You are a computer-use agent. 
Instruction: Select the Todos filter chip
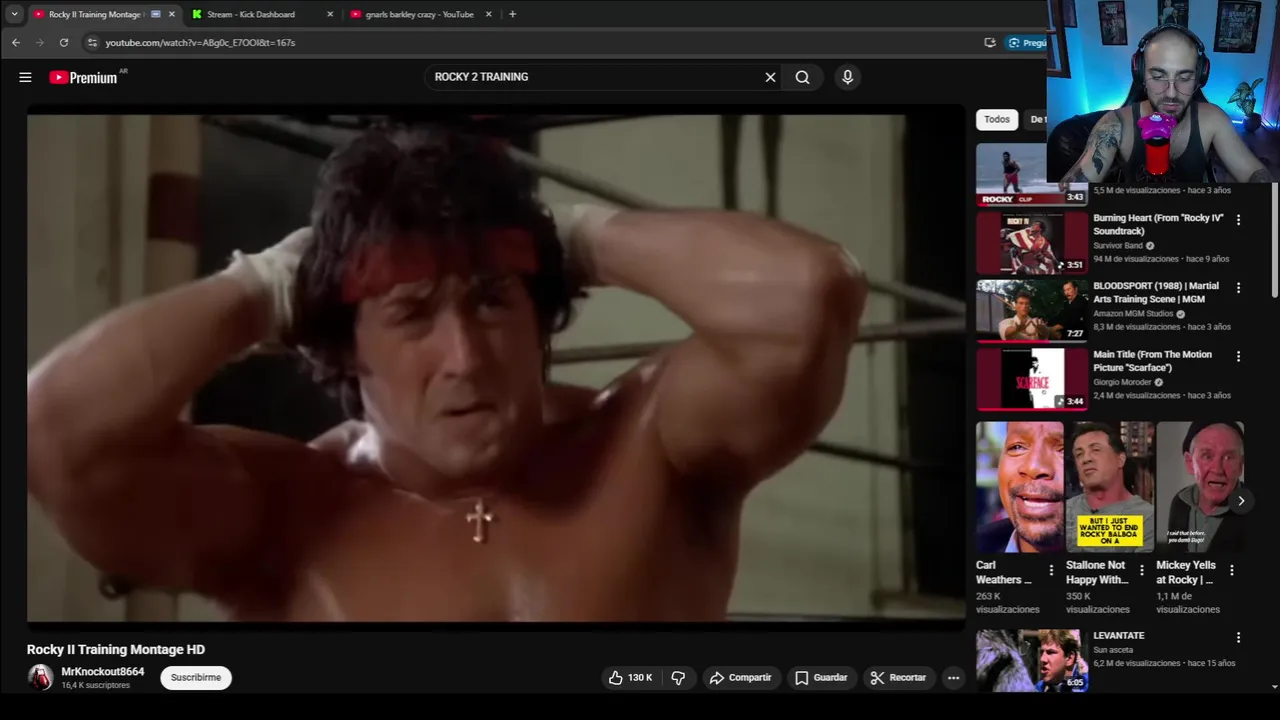pos(997,119)
